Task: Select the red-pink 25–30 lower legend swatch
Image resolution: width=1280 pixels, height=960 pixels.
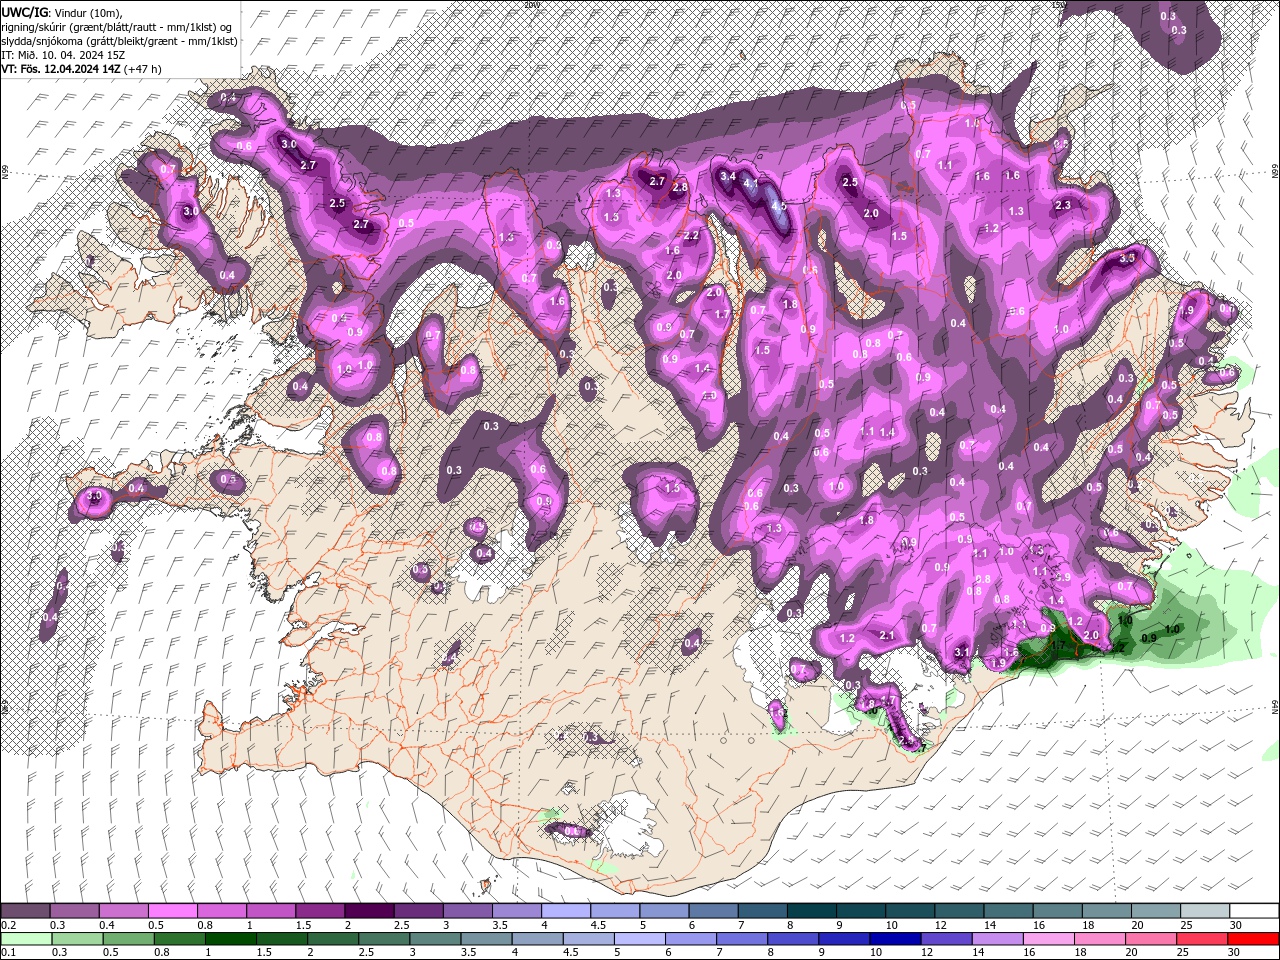Action: 1201,939
